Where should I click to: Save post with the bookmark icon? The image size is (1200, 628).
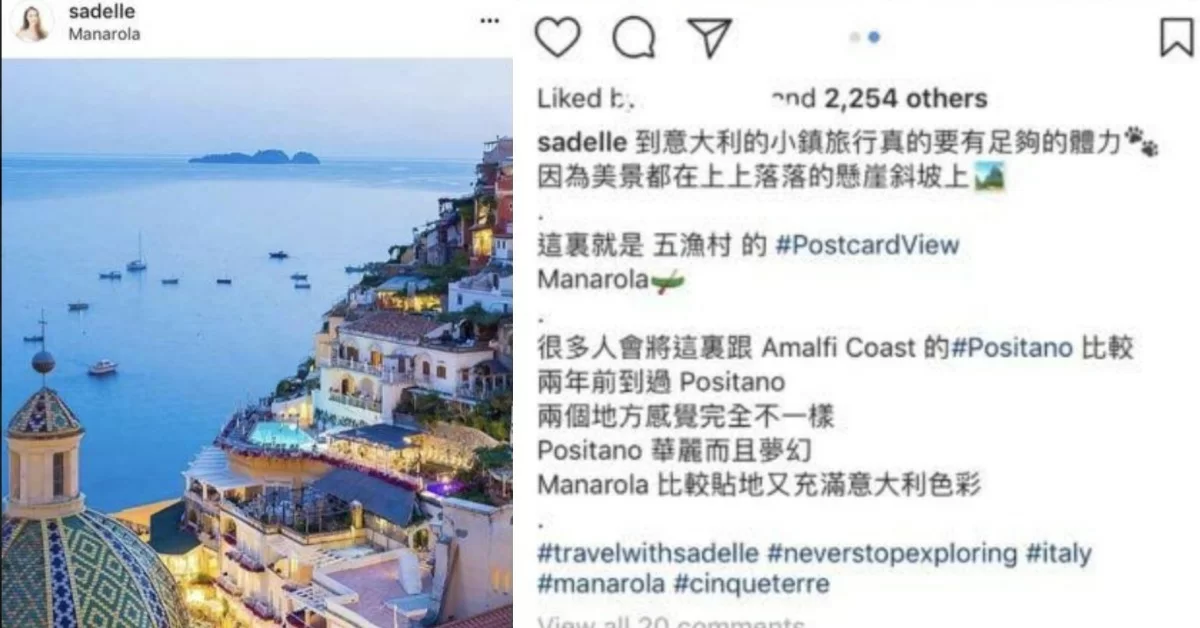pyautogui.click(x=1177, y=37)
